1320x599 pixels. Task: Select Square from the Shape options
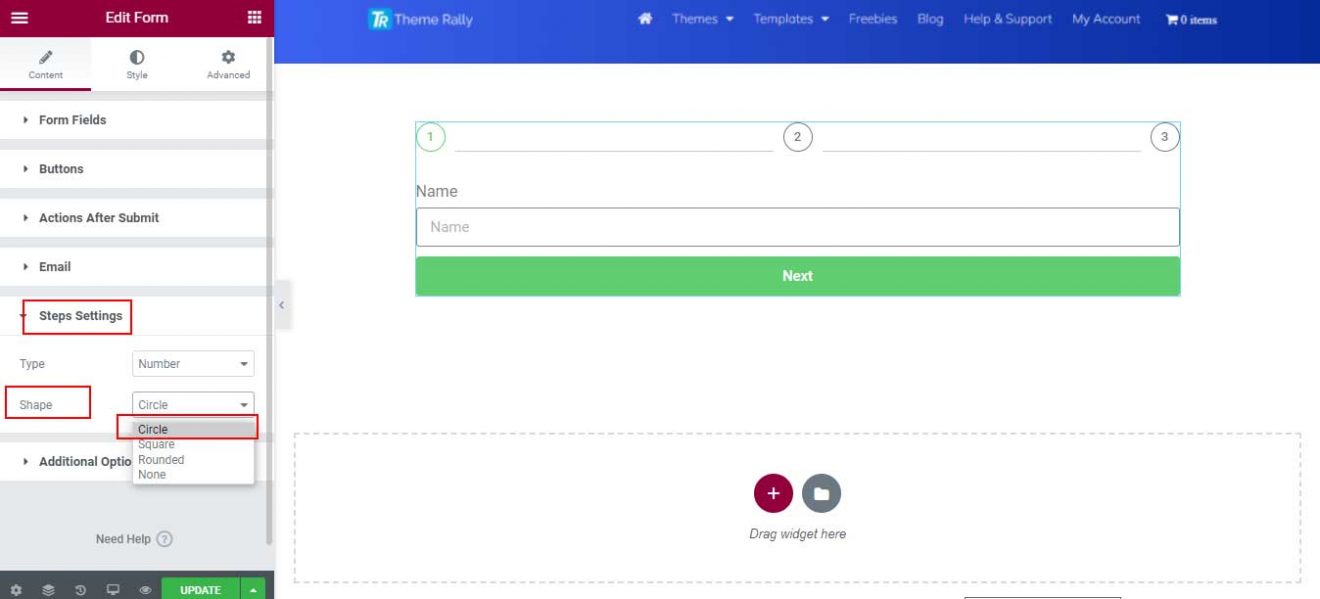[x=156, y=444]
